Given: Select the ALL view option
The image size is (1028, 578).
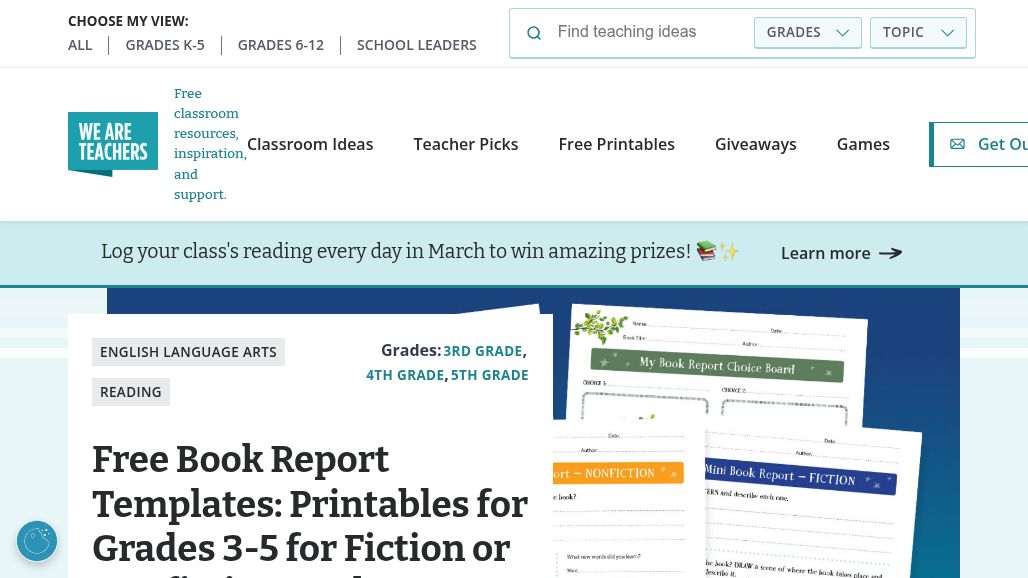Looking at the screenshot, I should coord(80,45).
